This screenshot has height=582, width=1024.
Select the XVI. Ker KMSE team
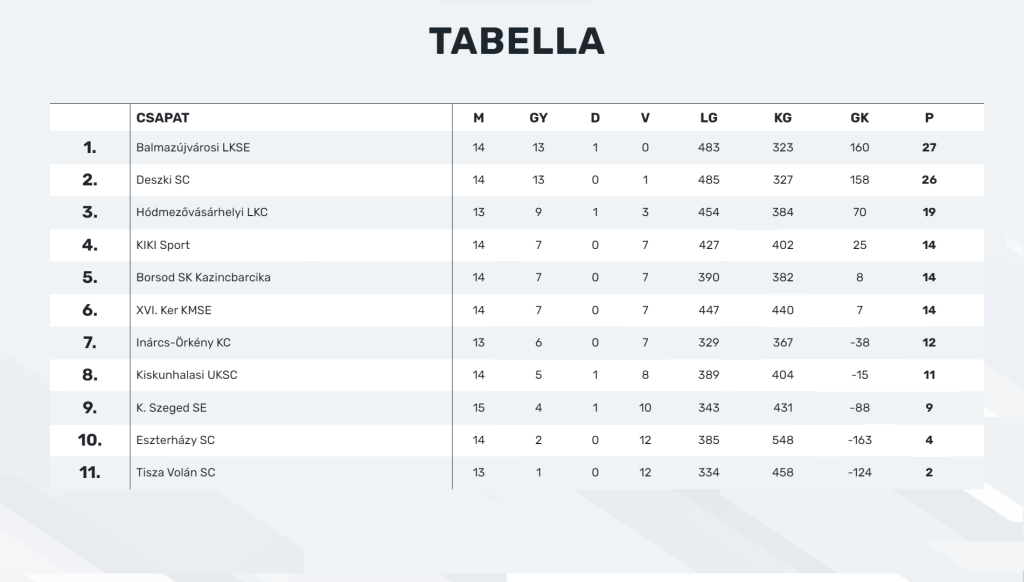[174, 310]
